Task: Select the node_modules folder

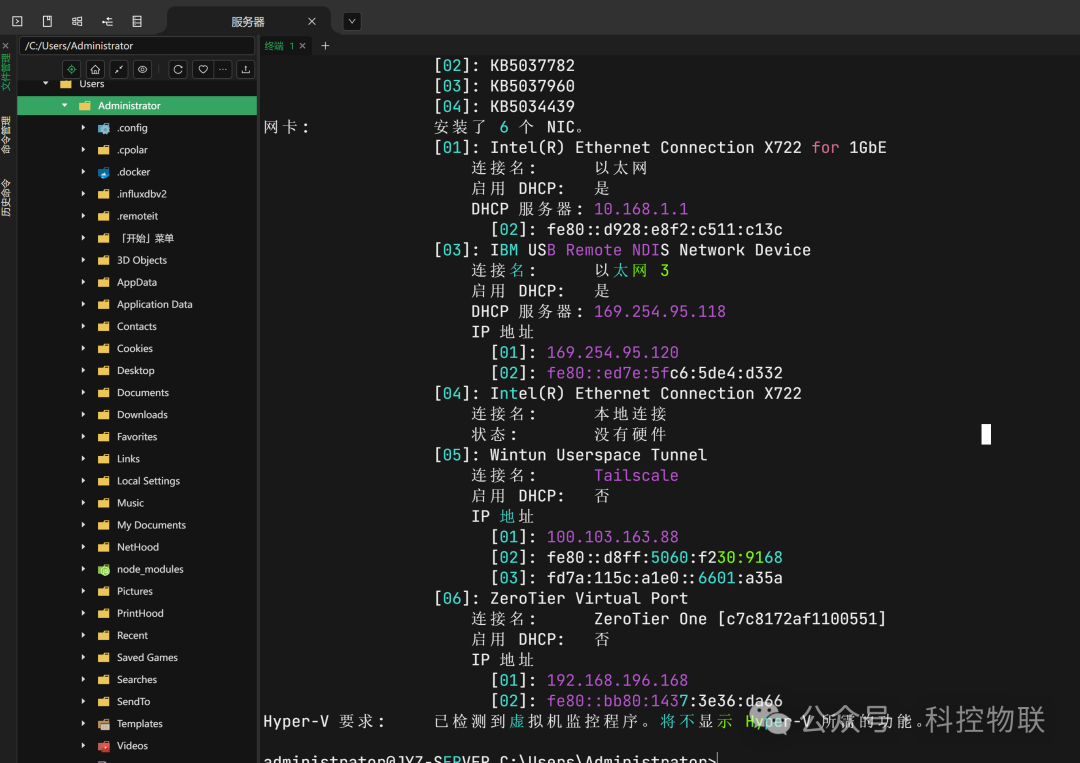Action: 149,569
